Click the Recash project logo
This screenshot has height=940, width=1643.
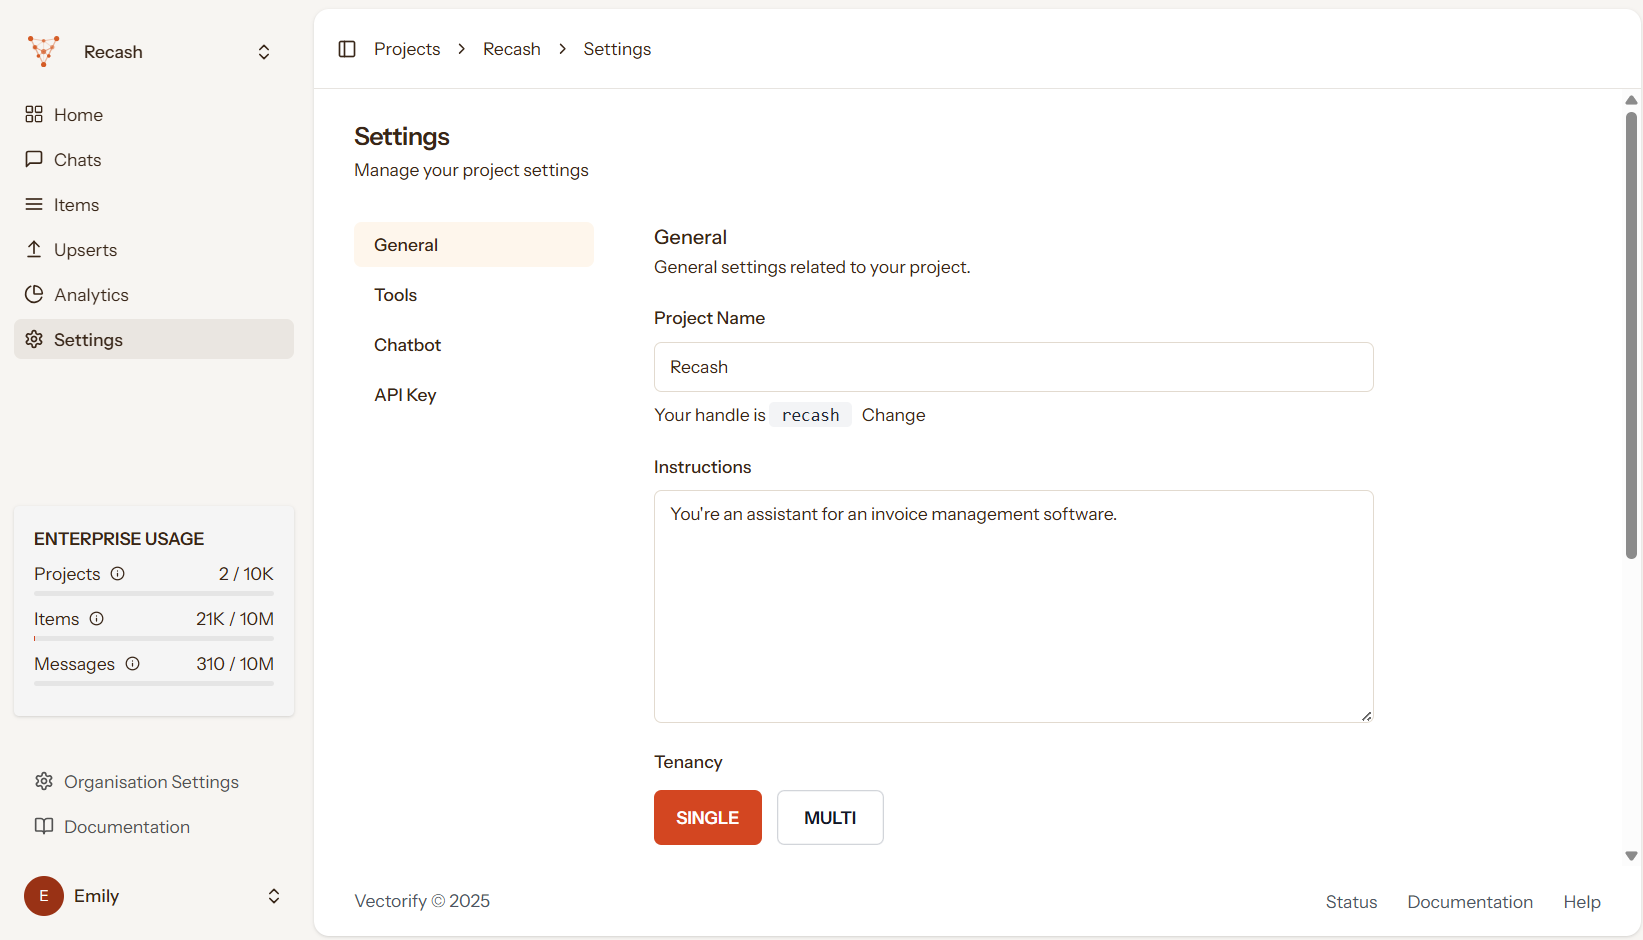click(x=43, y=51)
